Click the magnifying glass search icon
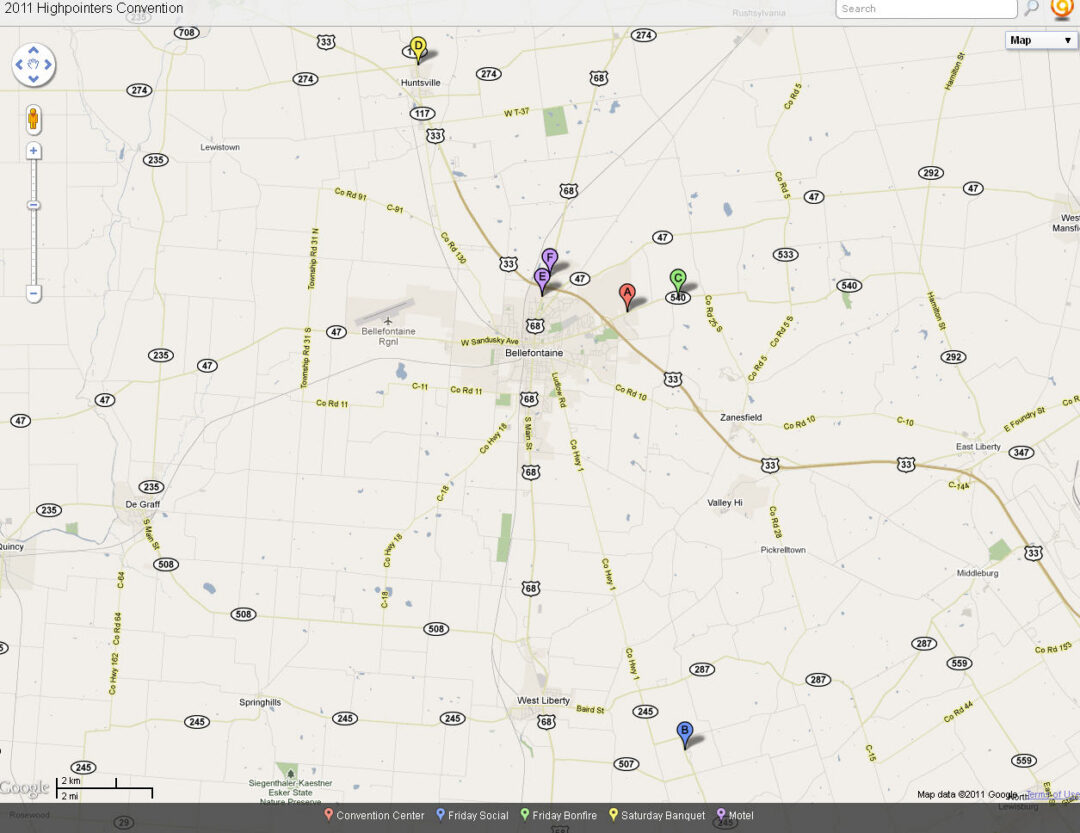 pyautogui.click(x=1031, y=9)
